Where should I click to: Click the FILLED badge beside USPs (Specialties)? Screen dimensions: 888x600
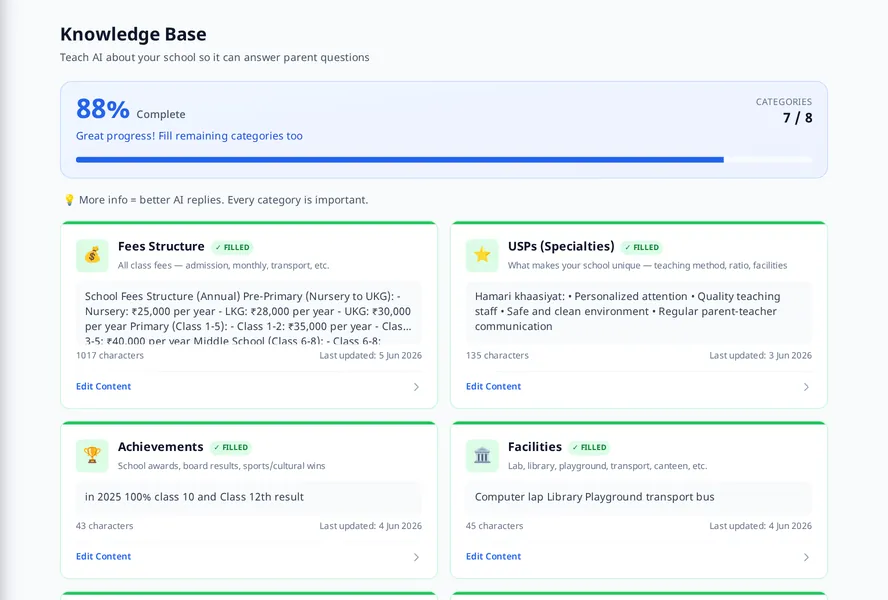pos(642,248)
